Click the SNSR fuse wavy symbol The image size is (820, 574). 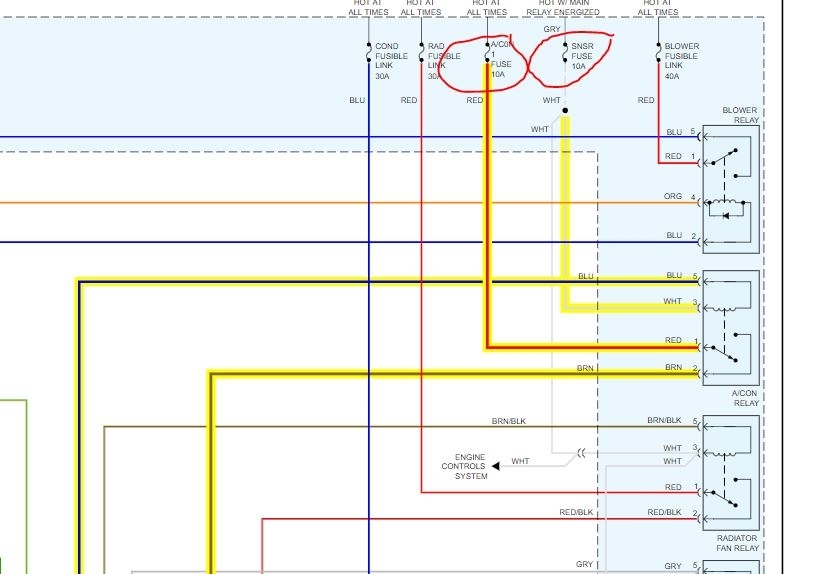tap(565, 53)
